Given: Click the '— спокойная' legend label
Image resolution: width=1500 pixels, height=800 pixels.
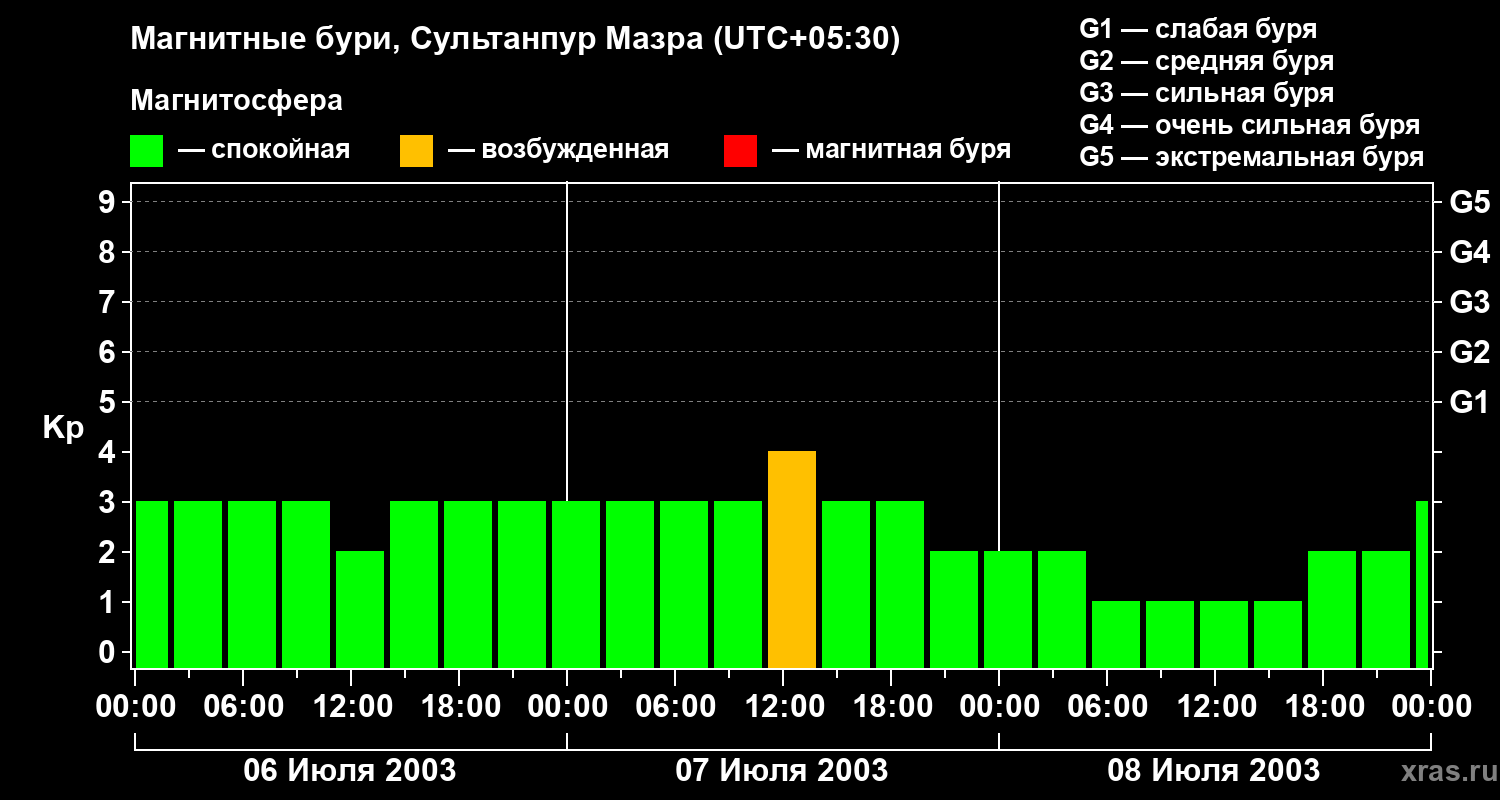Looking at the screenshot, I should [264, 151].
